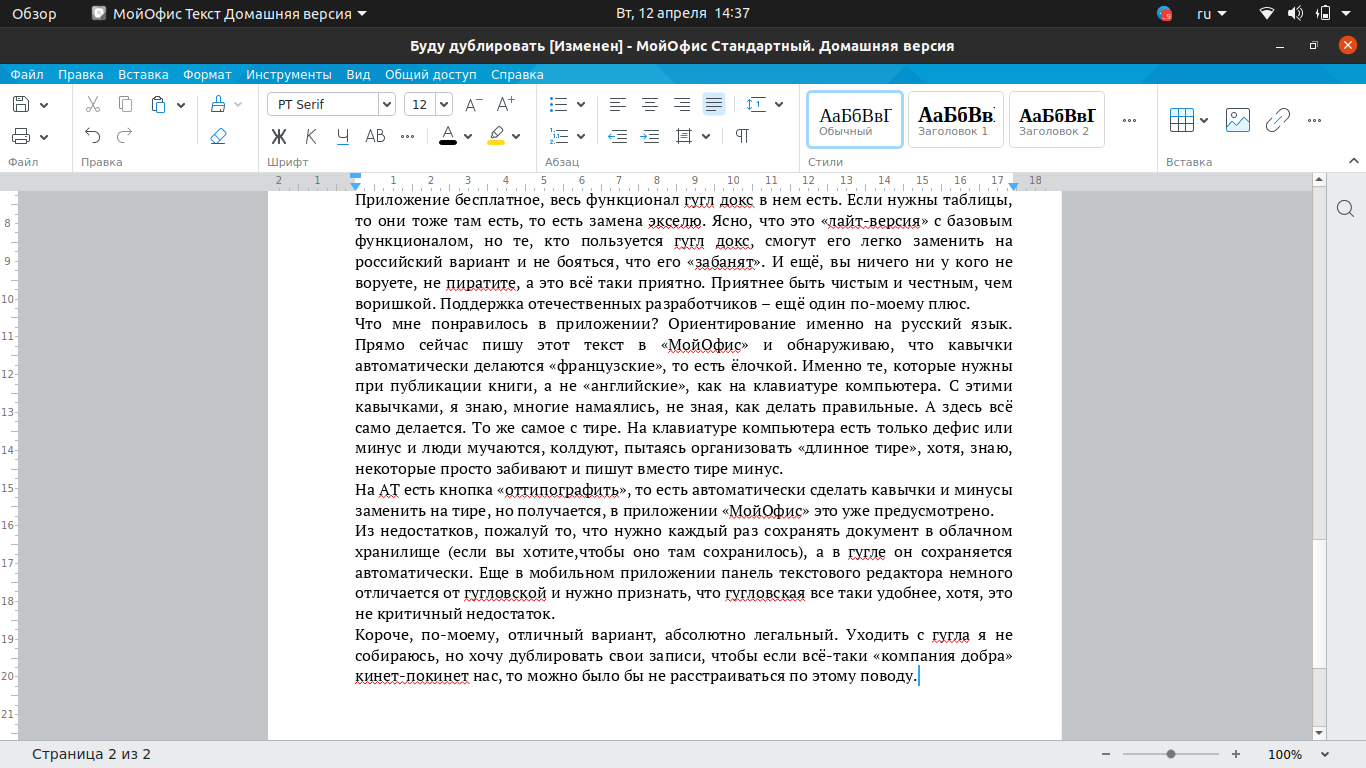Undo the last action
The image size is (1366, 768).
(93, 136)
